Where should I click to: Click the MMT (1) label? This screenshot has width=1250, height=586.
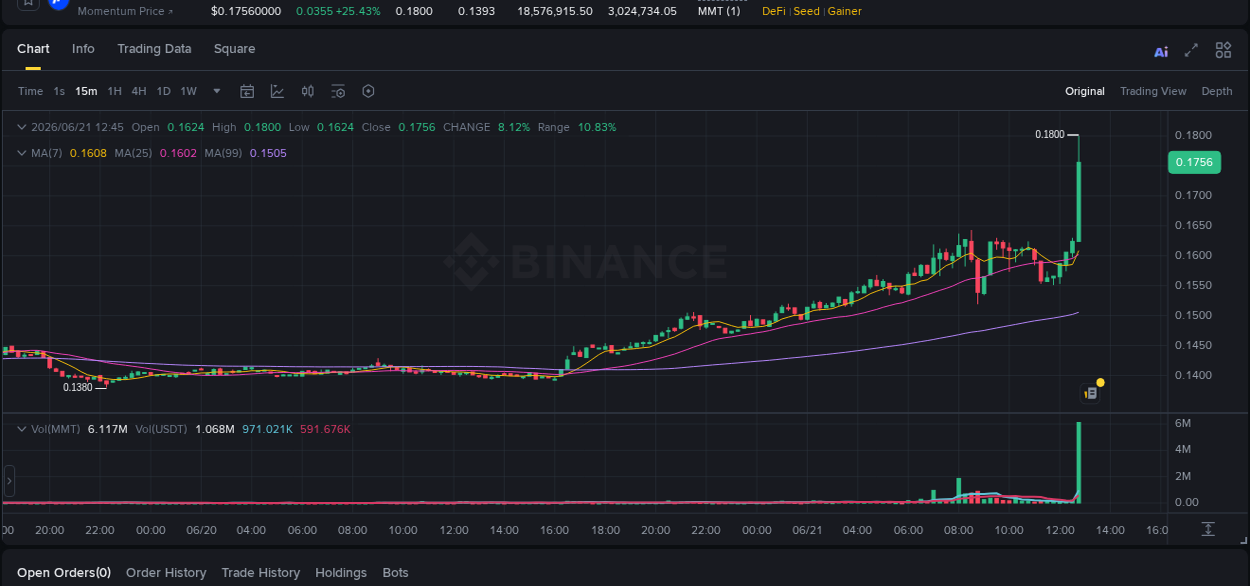(x=719, y=11)
